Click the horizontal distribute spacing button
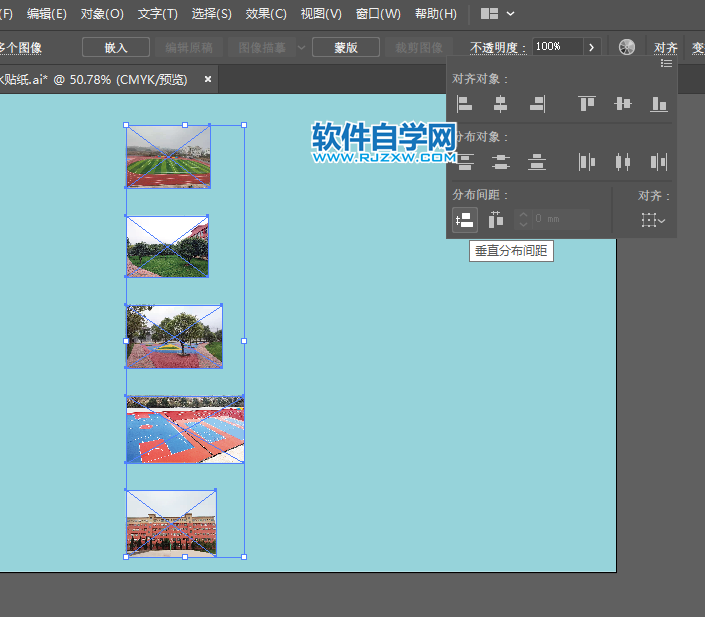The image size is (705, 617). click(x=496, y=220)
